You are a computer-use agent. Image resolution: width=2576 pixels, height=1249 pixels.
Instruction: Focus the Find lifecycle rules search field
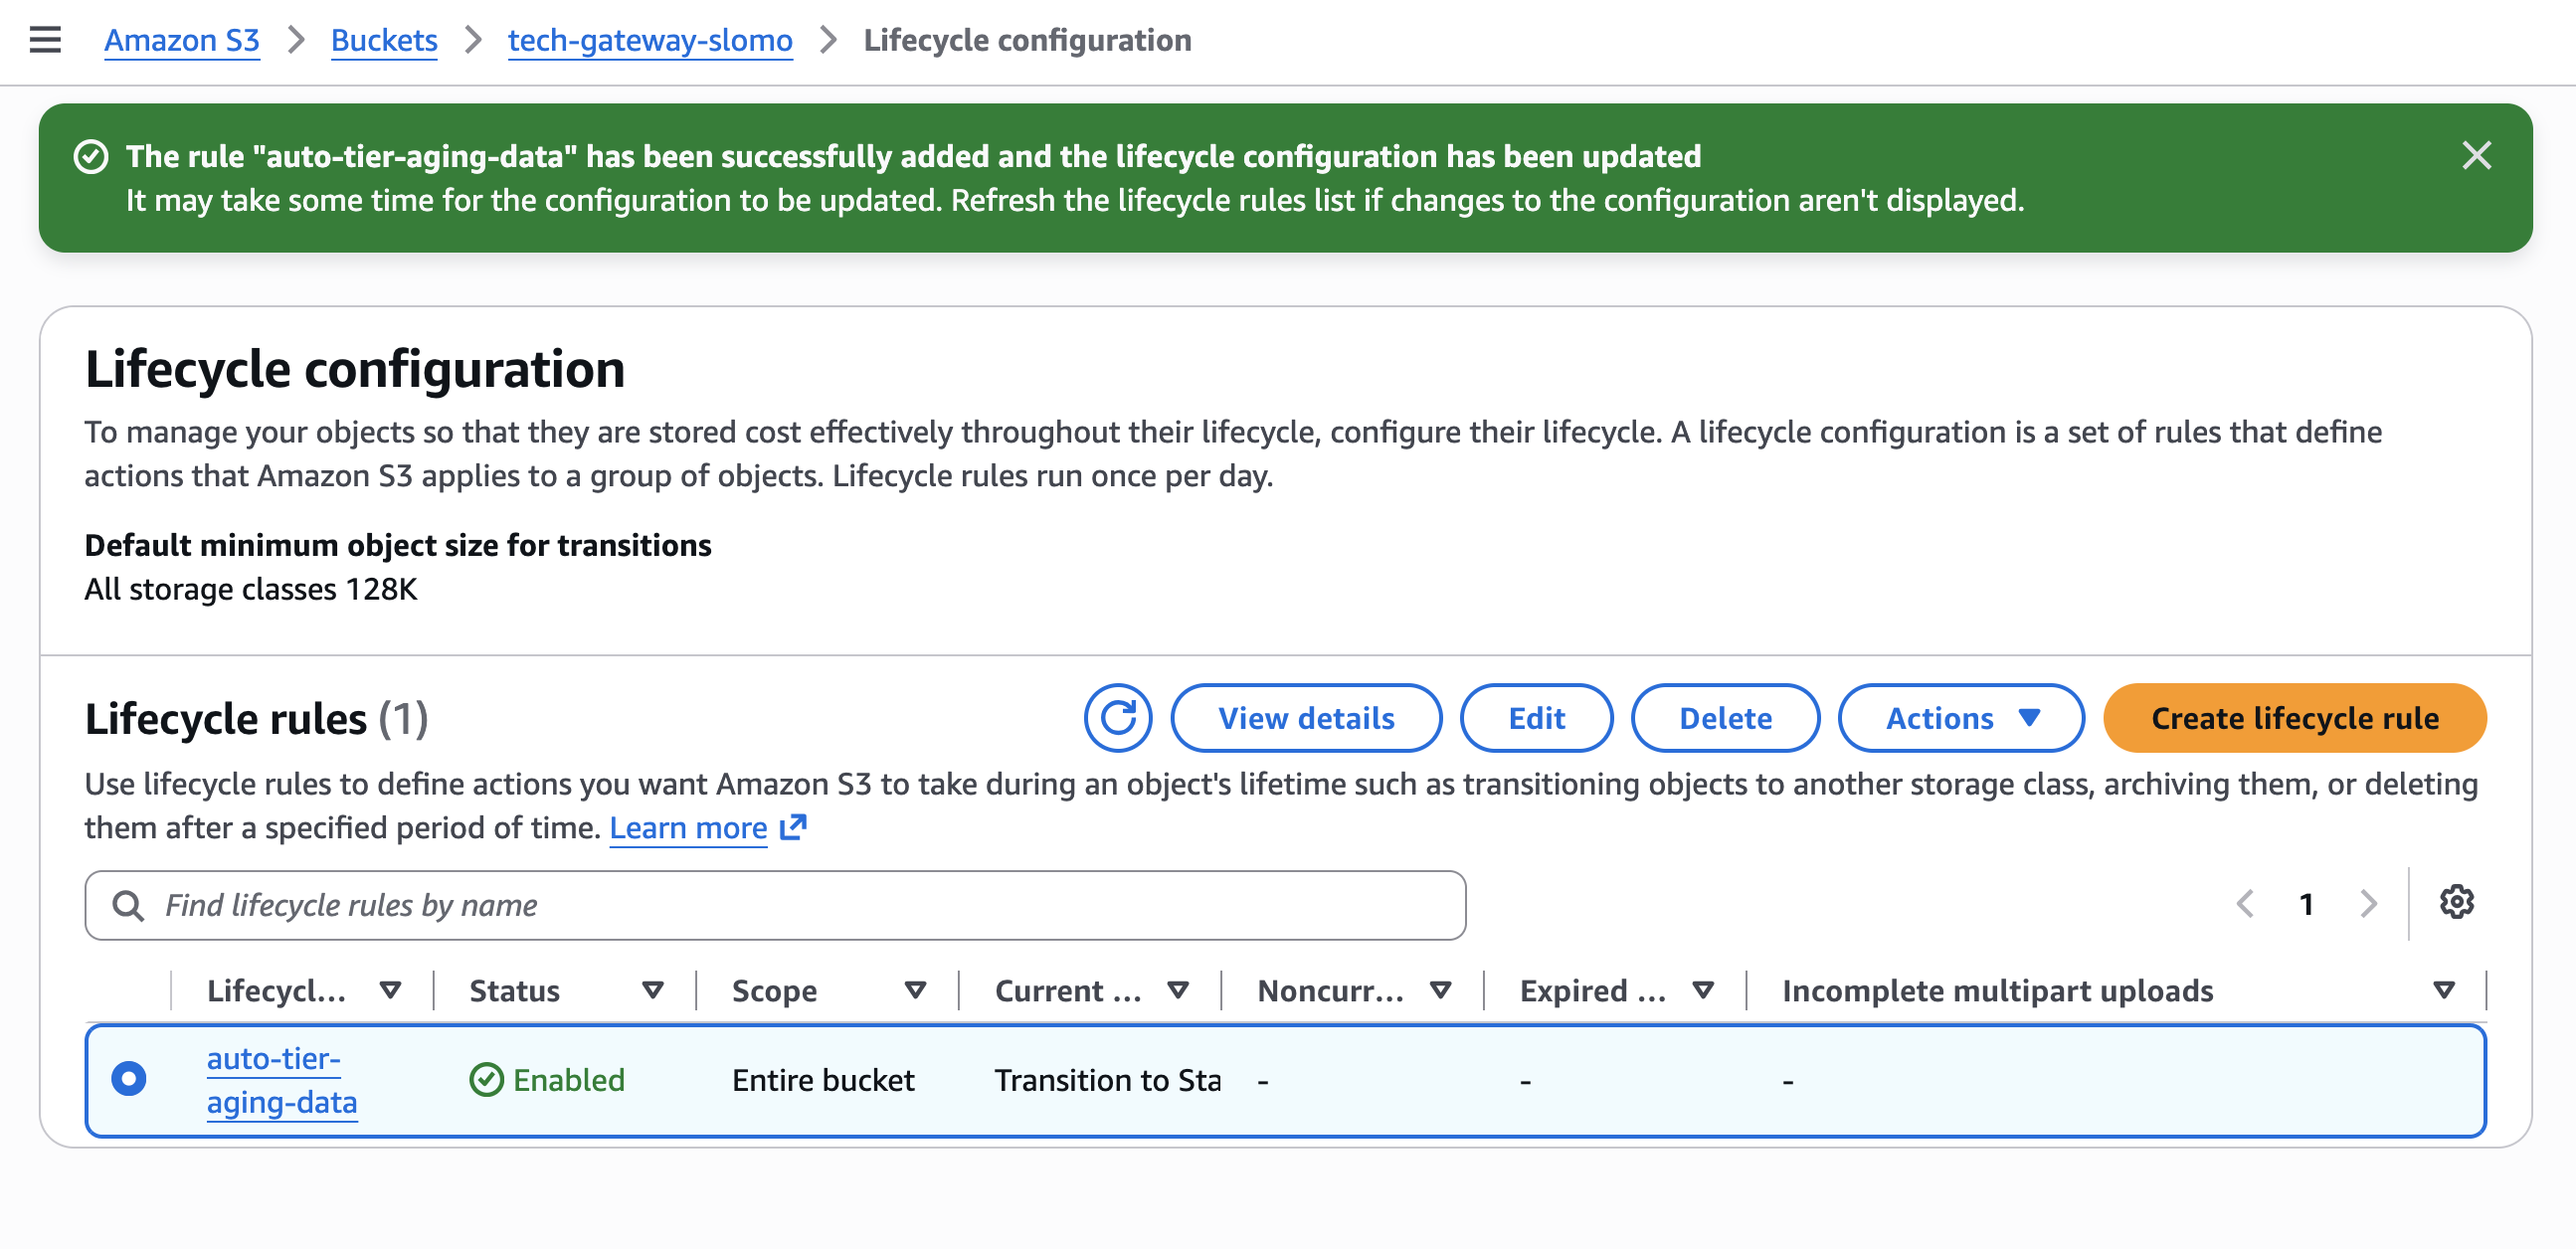click(x=775, y=905)
